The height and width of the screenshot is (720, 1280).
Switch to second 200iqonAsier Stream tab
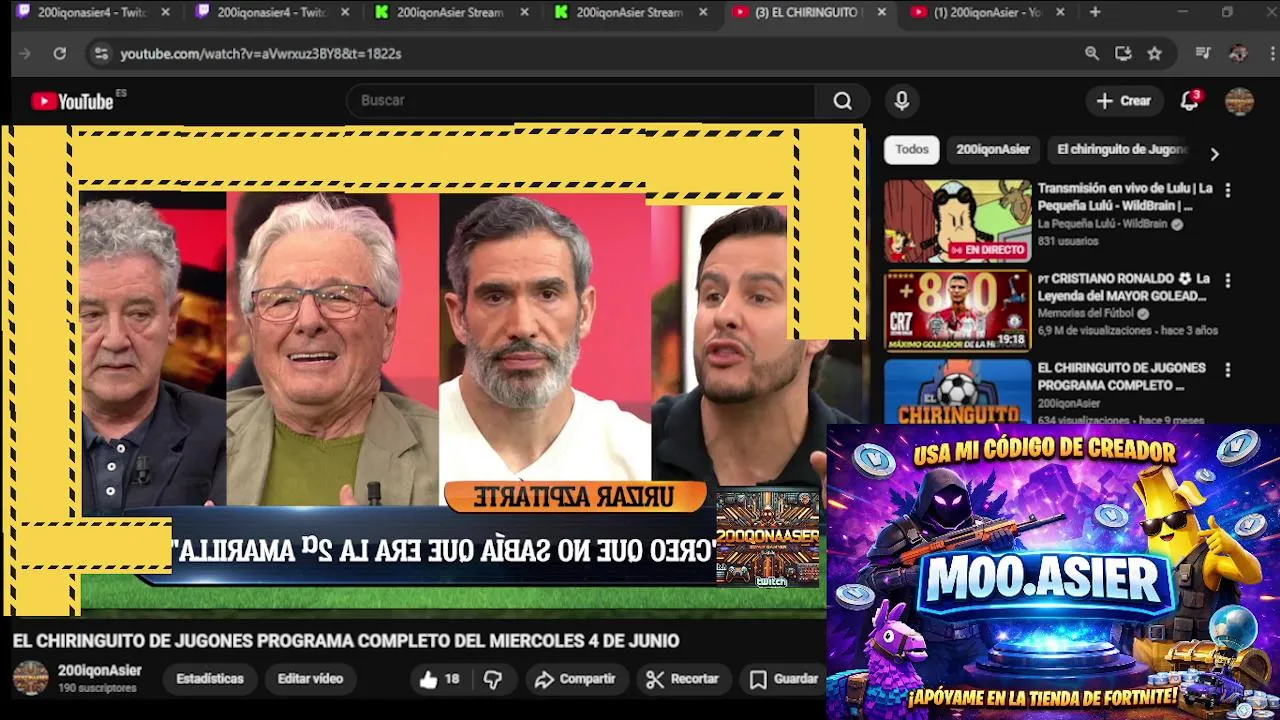click(631, 12)
